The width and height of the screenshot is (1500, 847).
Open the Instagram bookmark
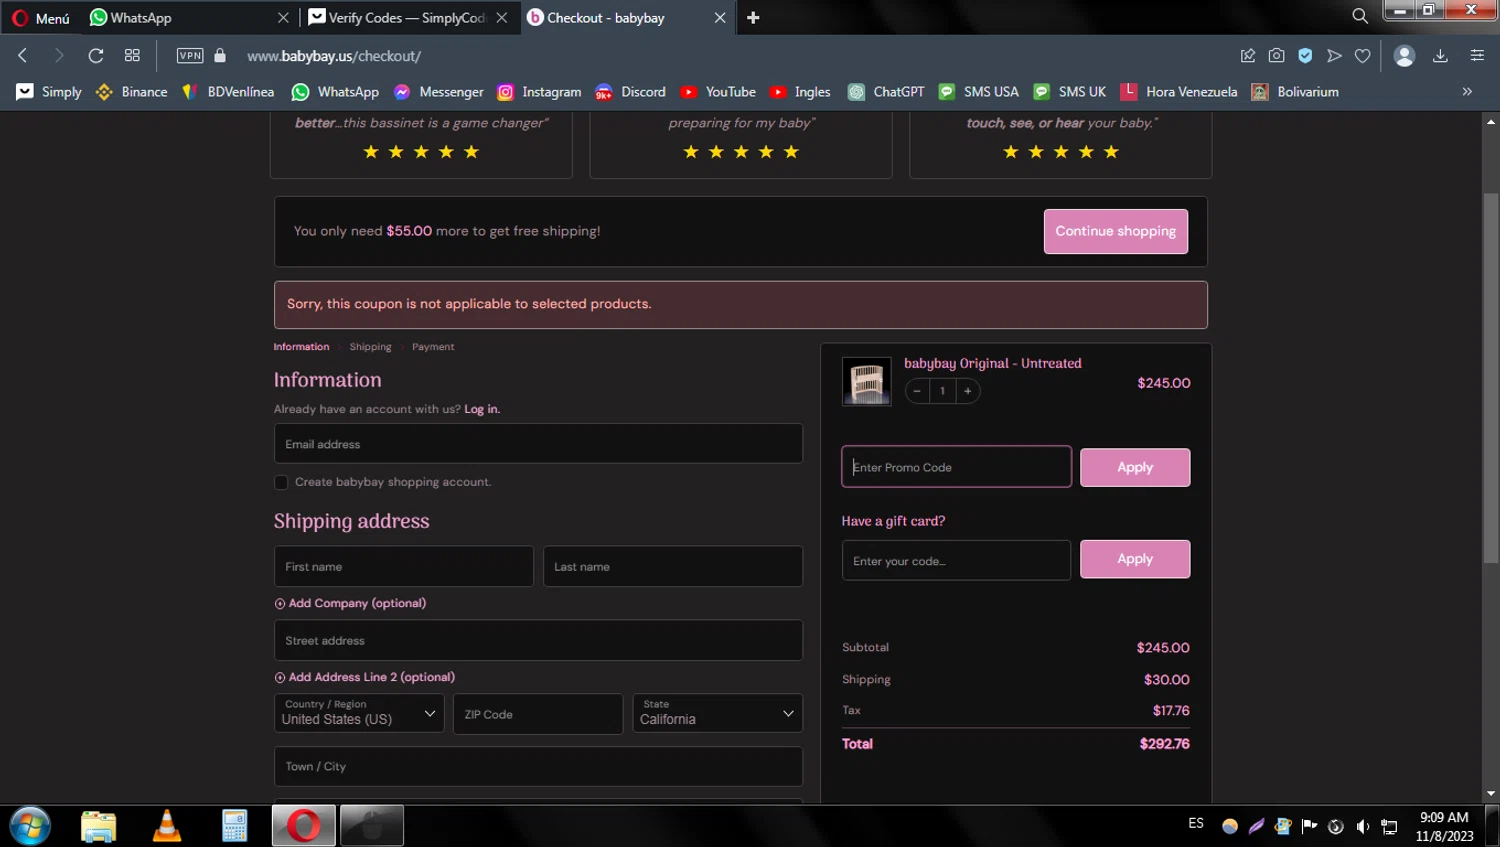[539, 92]
